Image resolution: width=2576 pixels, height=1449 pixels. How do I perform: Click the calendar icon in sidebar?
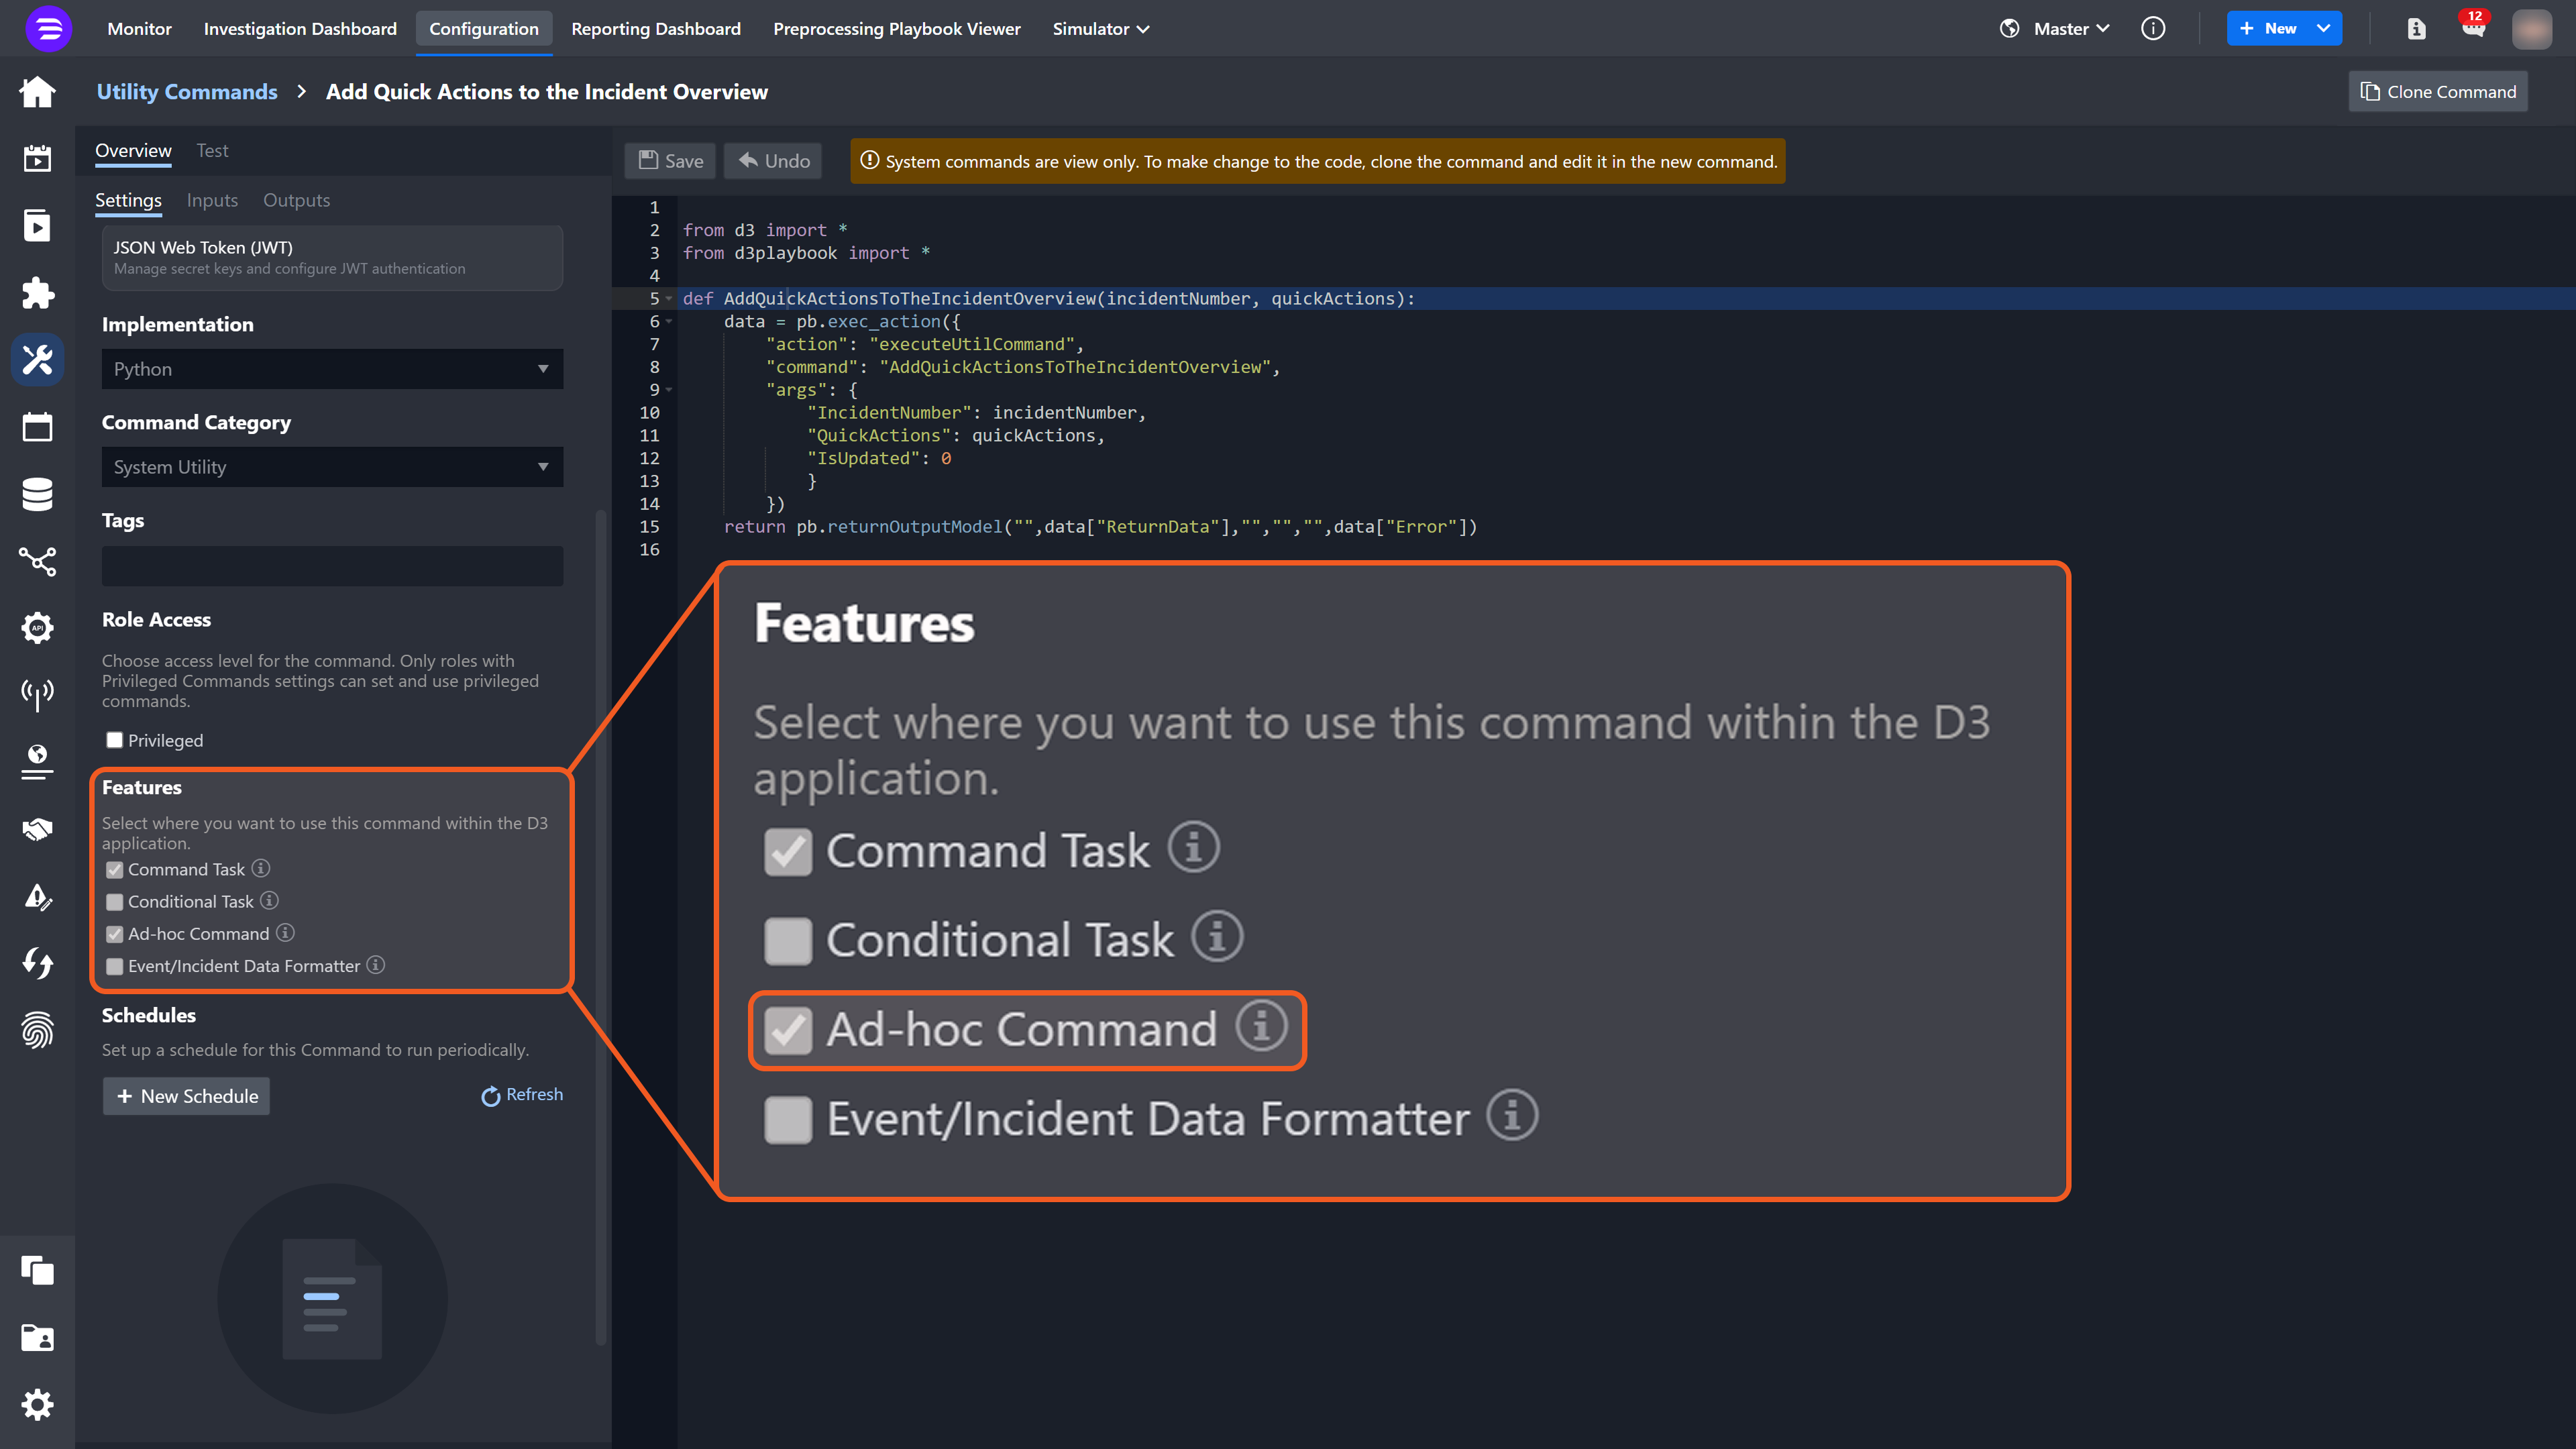coord(37,427)
